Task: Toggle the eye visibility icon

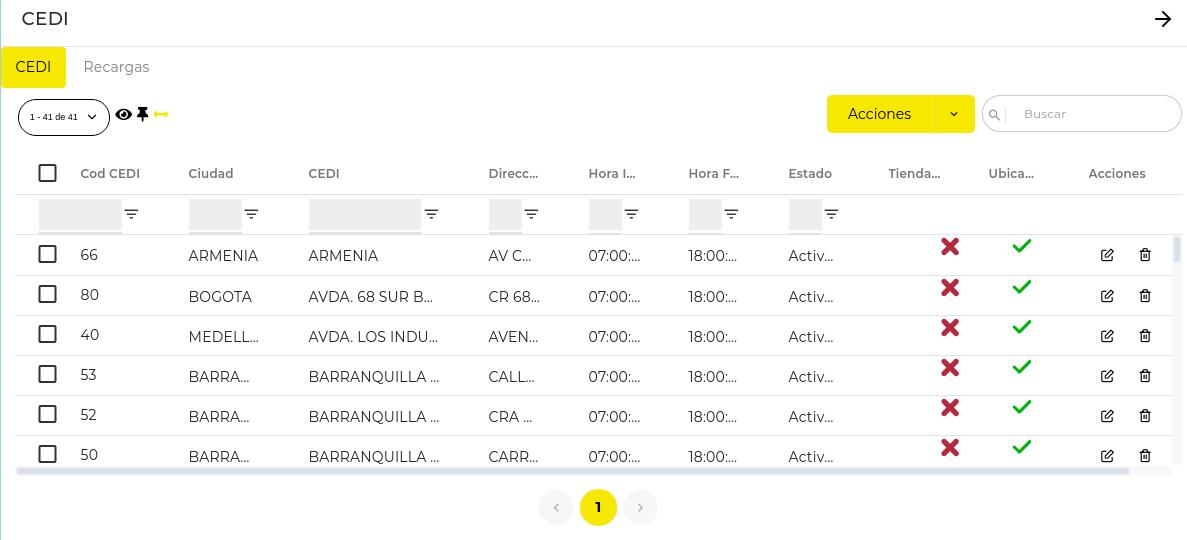Action: click(x=123, y=114)
